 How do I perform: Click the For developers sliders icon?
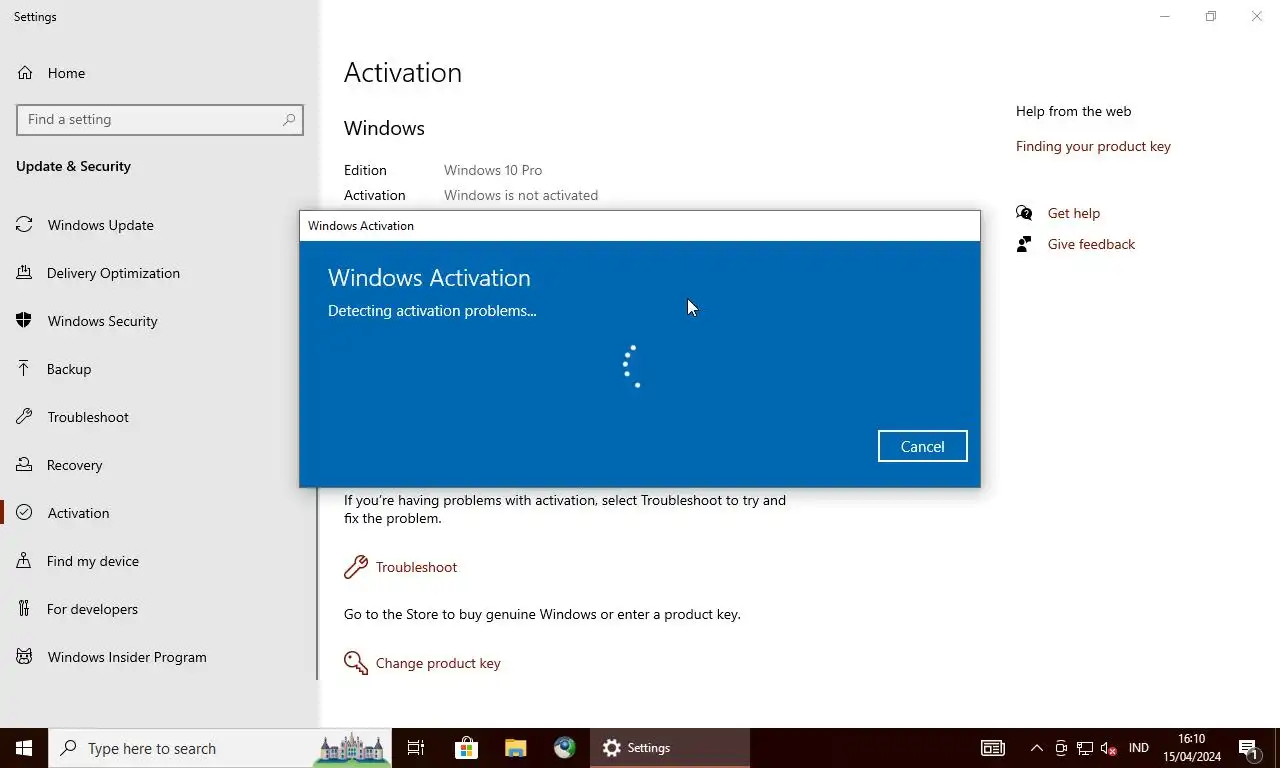pos(24,609)
